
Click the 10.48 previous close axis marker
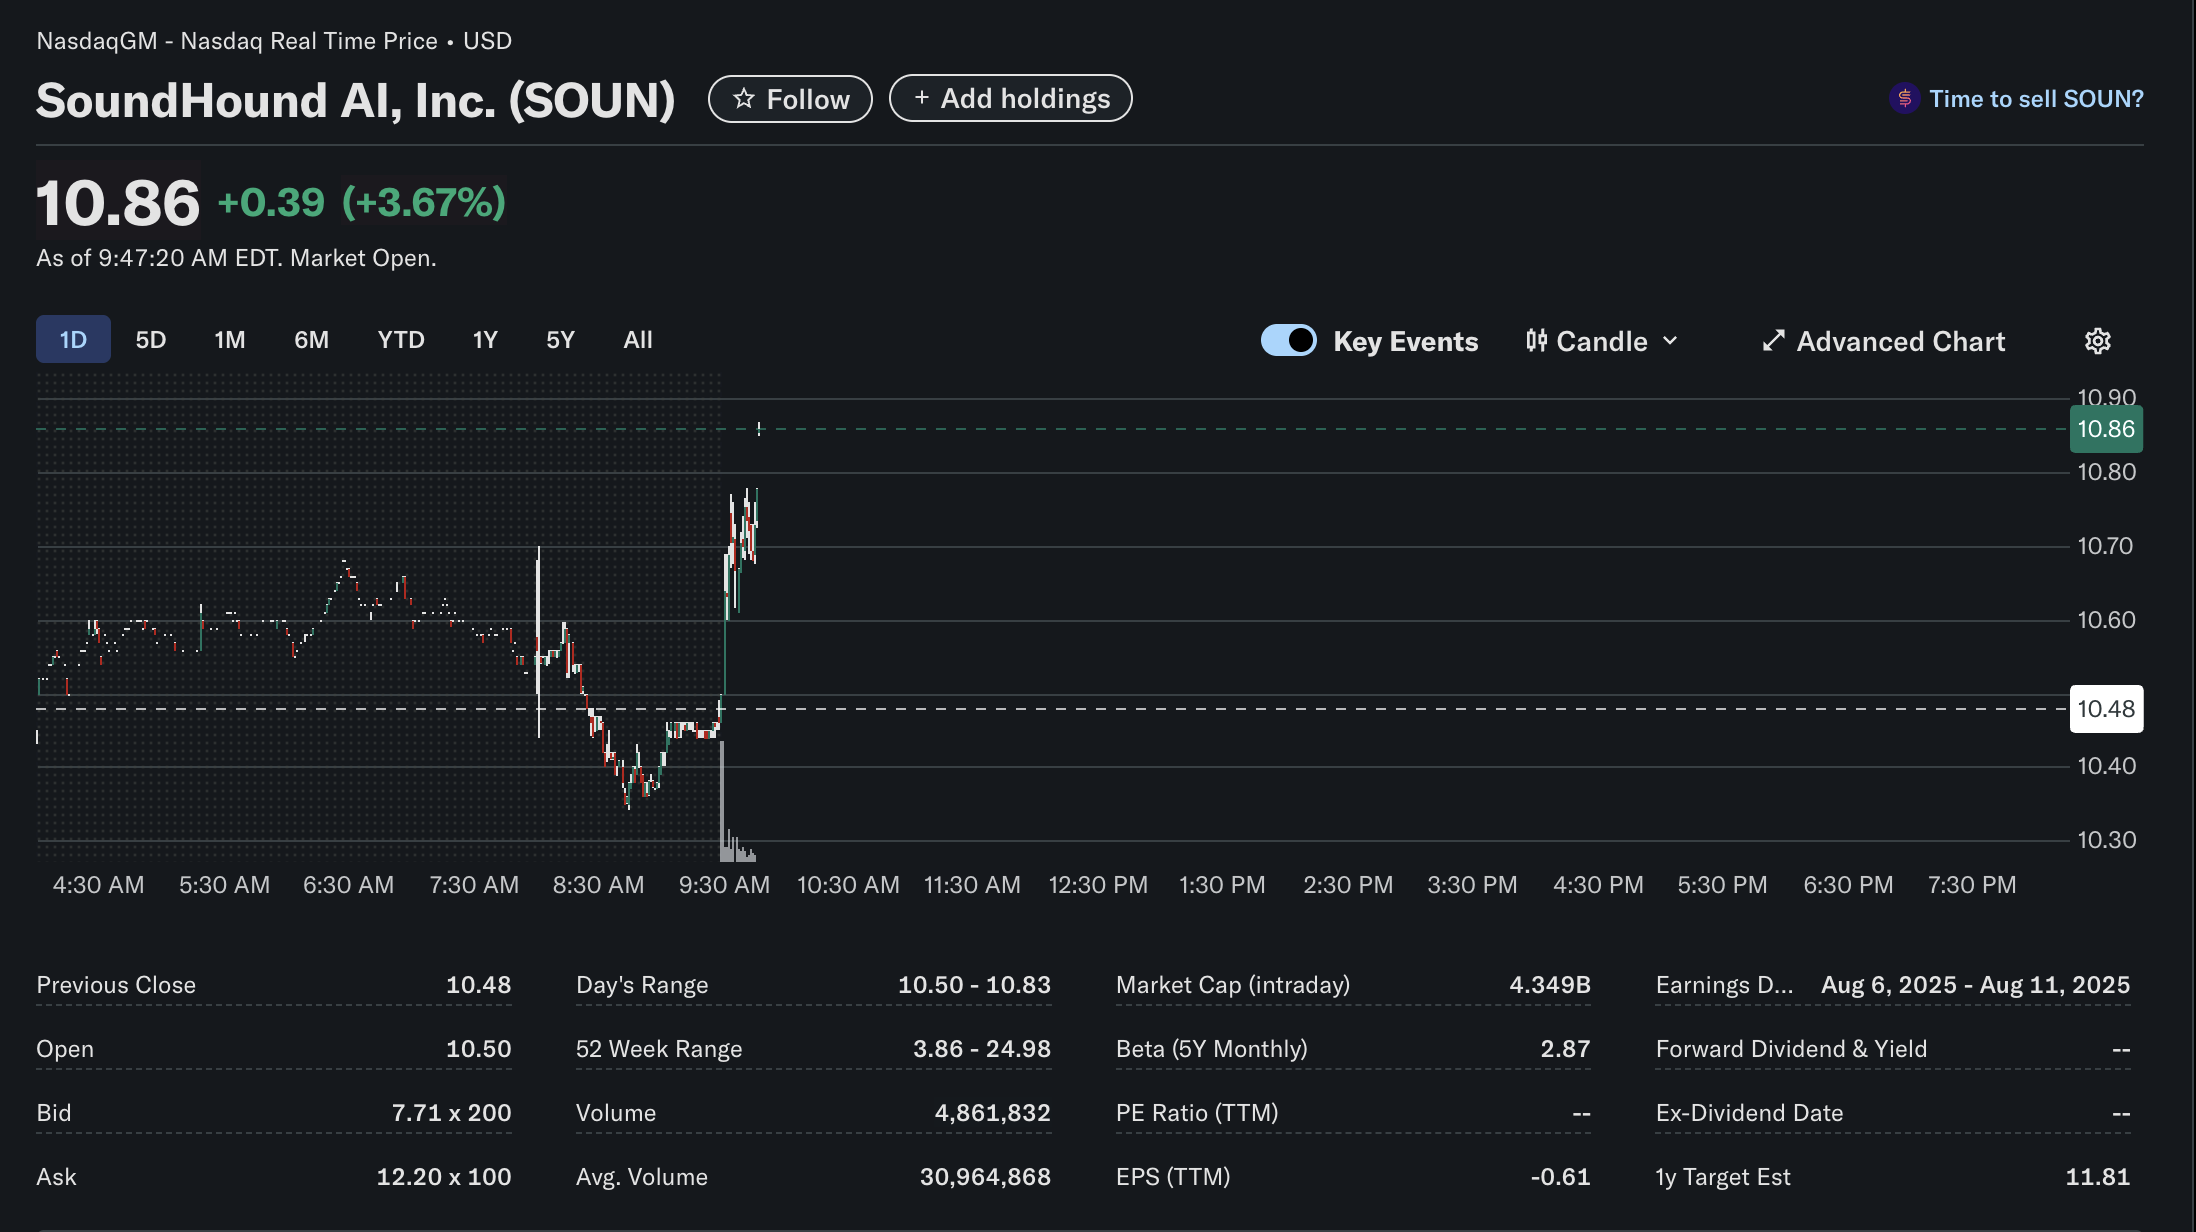pyautogui.click(x=2106, y=709)
